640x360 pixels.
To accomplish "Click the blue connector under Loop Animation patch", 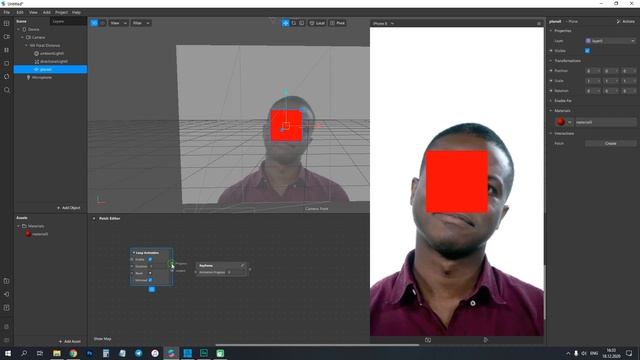I will click(152, 289).
